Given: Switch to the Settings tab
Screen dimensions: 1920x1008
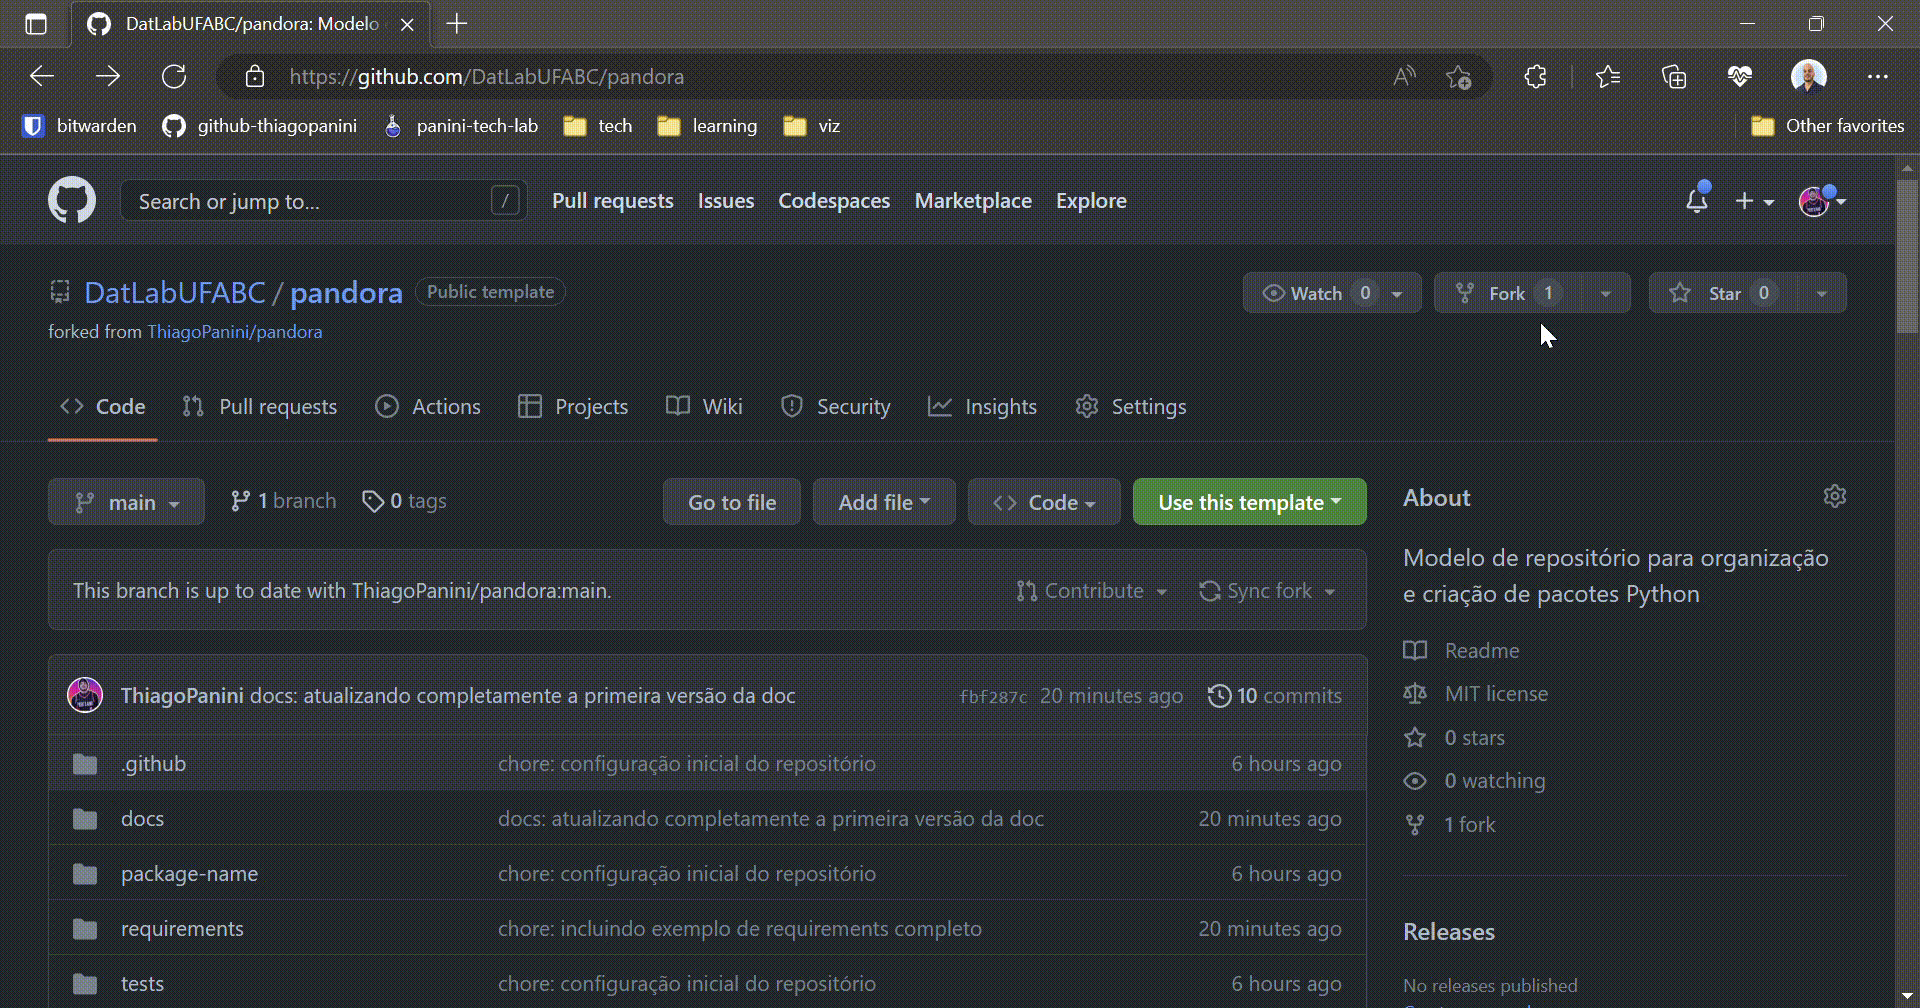Looking at the screenshot, I should pyautogui.click(x=1131, y=407).
